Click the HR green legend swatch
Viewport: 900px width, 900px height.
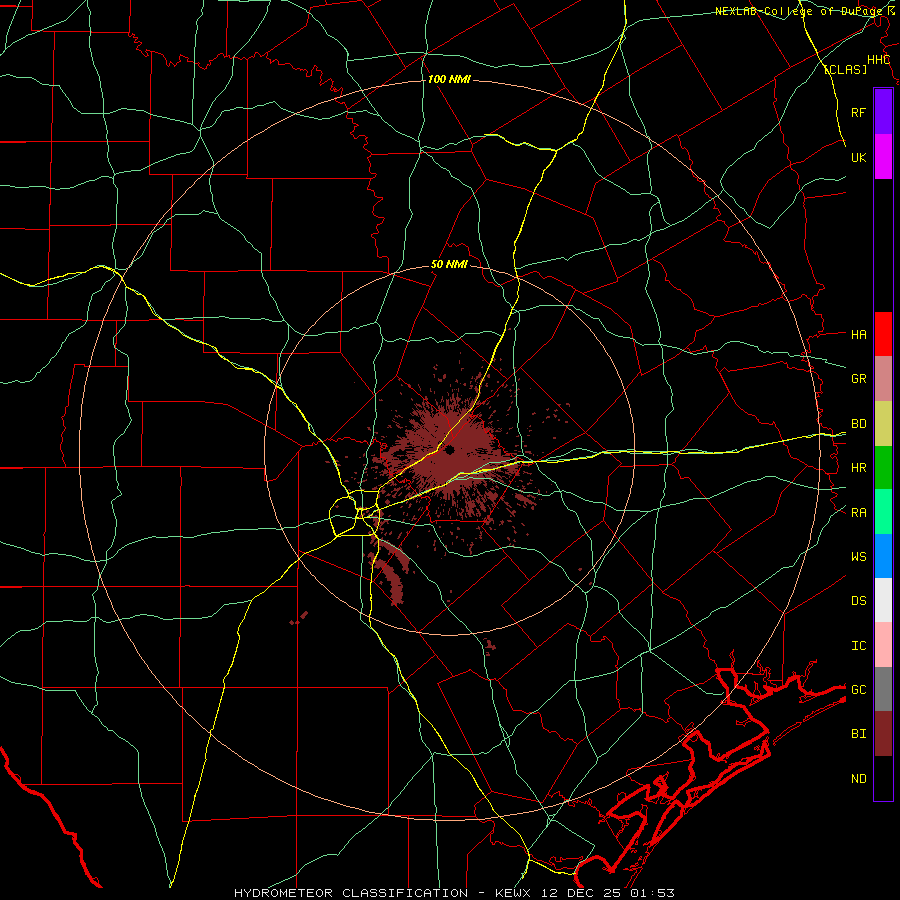pyautogui.click(x=883, y=468)
